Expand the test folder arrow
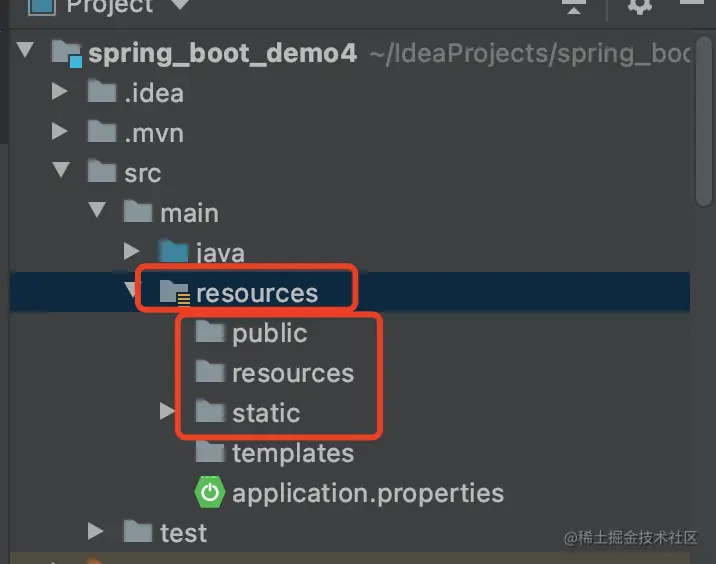 click(x=95, y=531)
